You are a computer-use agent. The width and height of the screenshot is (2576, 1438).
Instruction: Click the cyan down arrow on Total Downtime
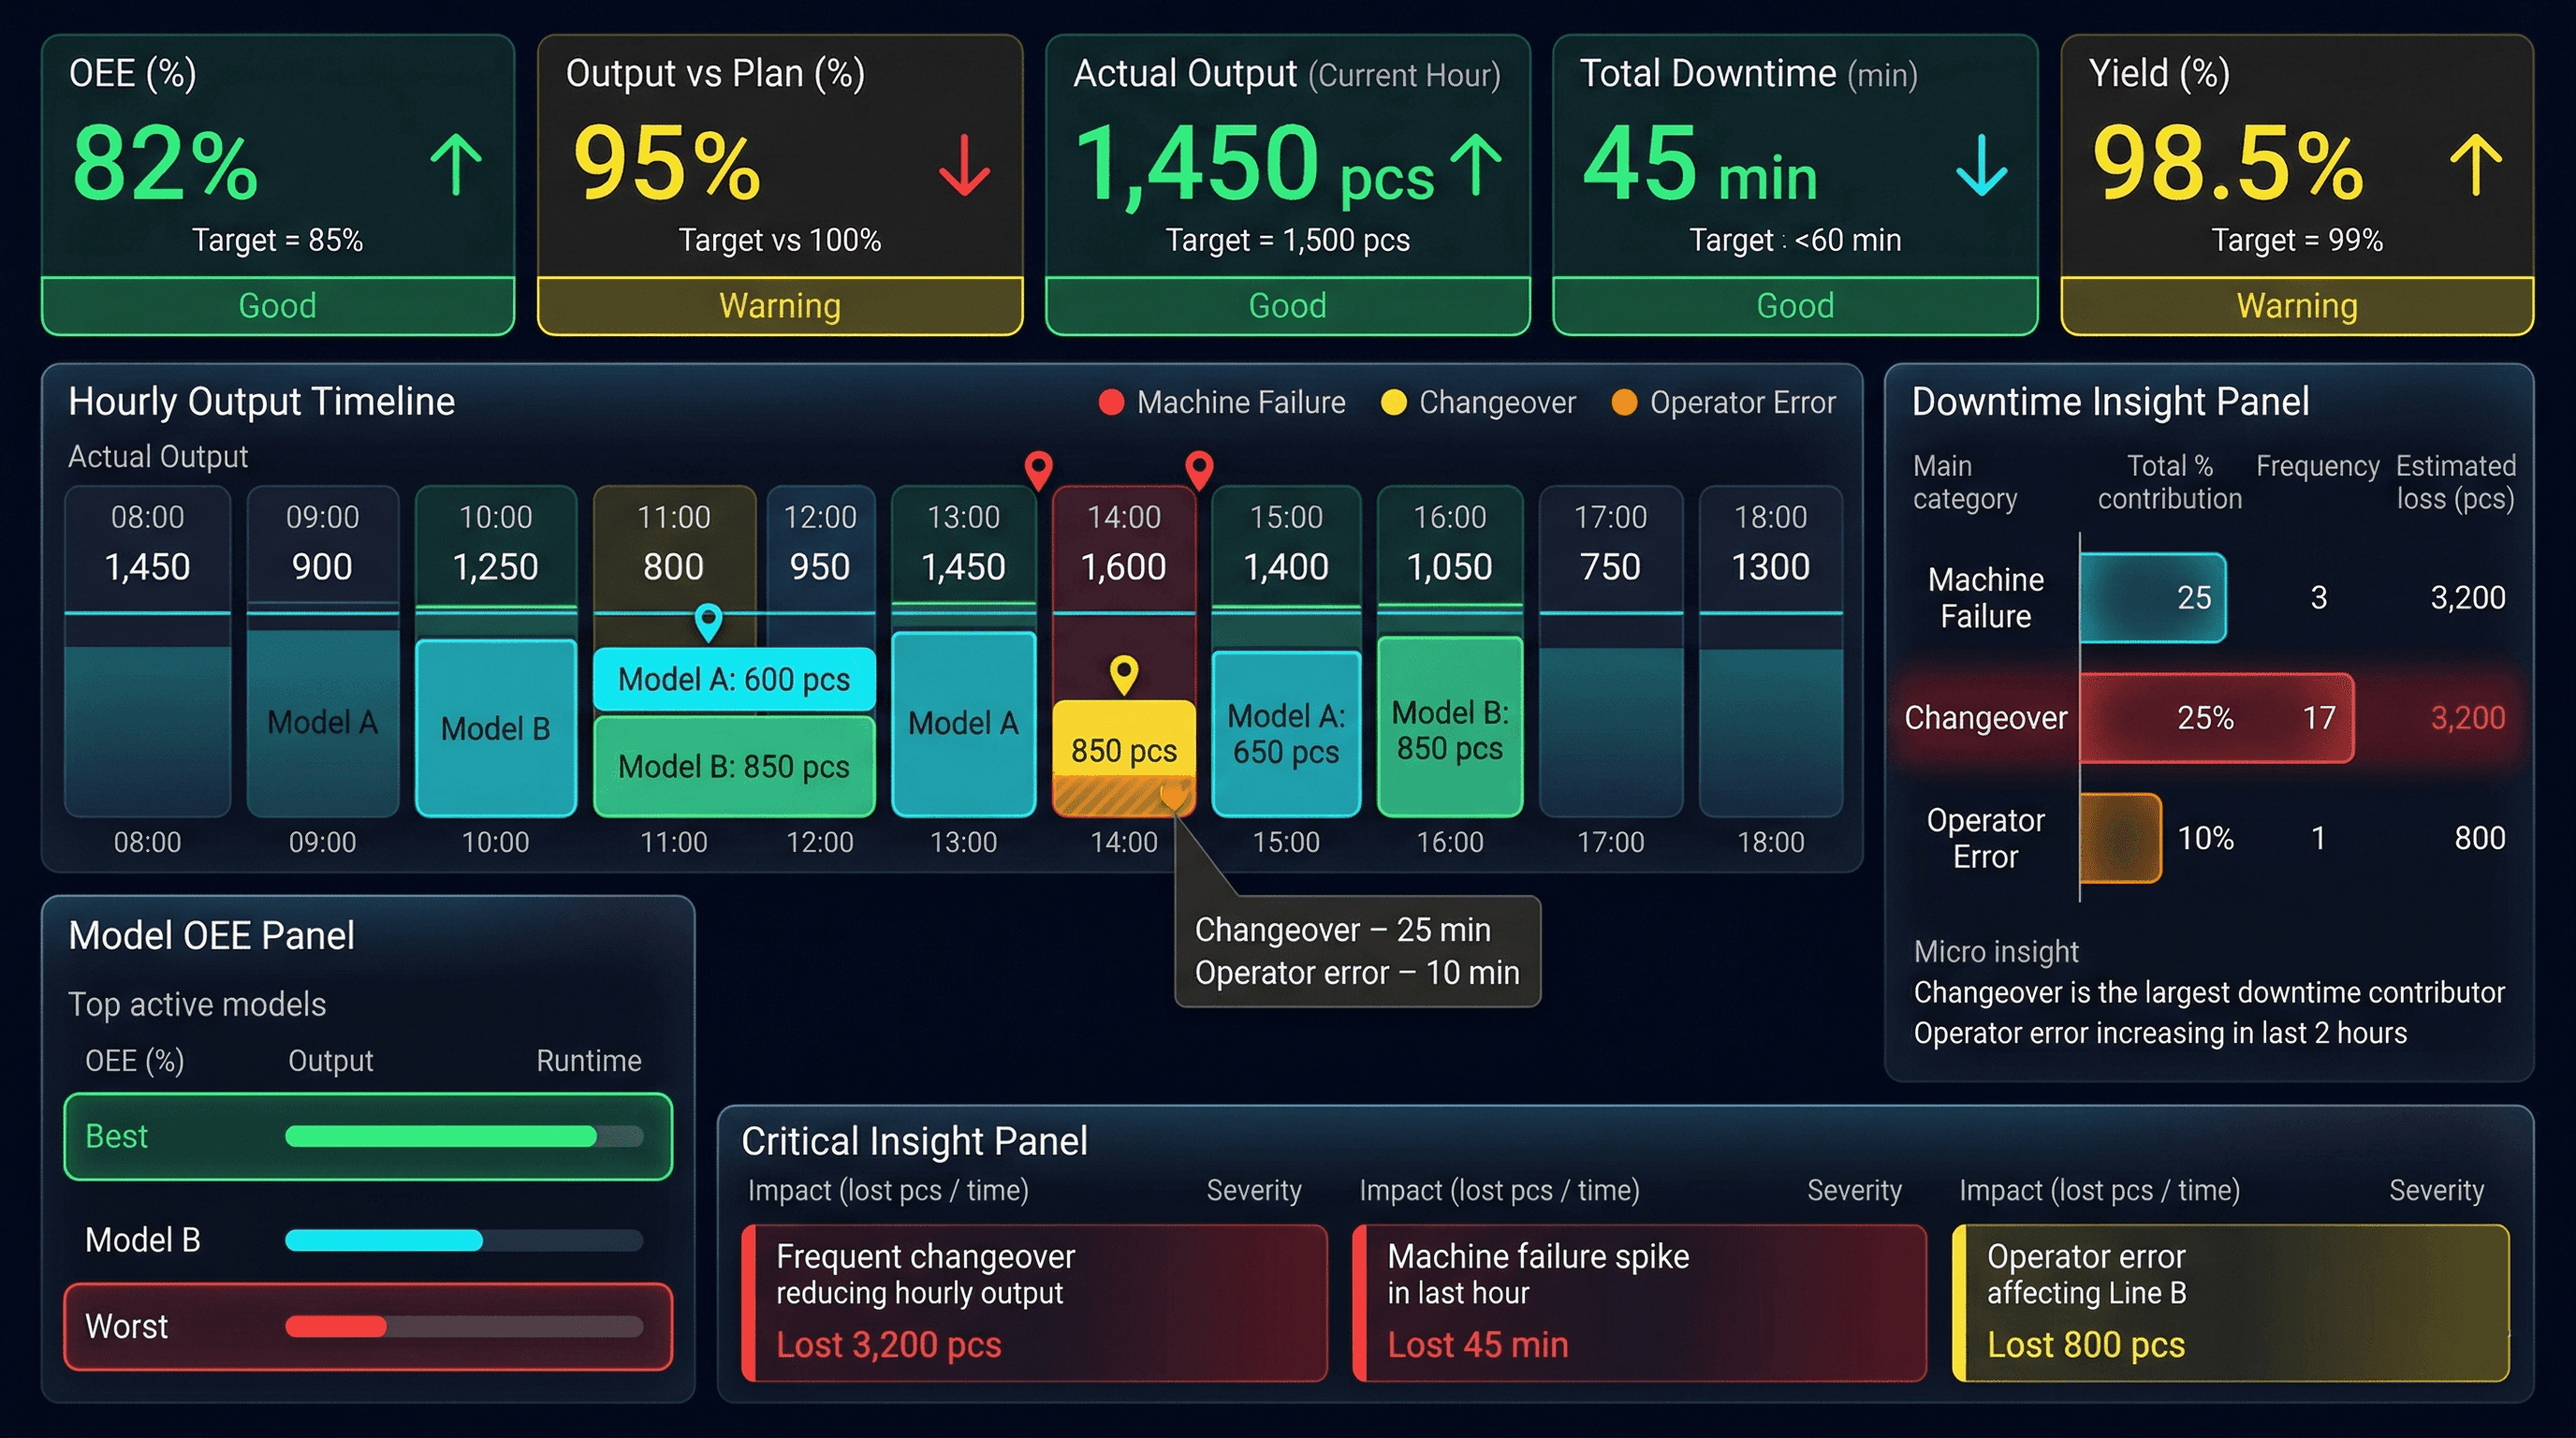tap(1980, 165)
